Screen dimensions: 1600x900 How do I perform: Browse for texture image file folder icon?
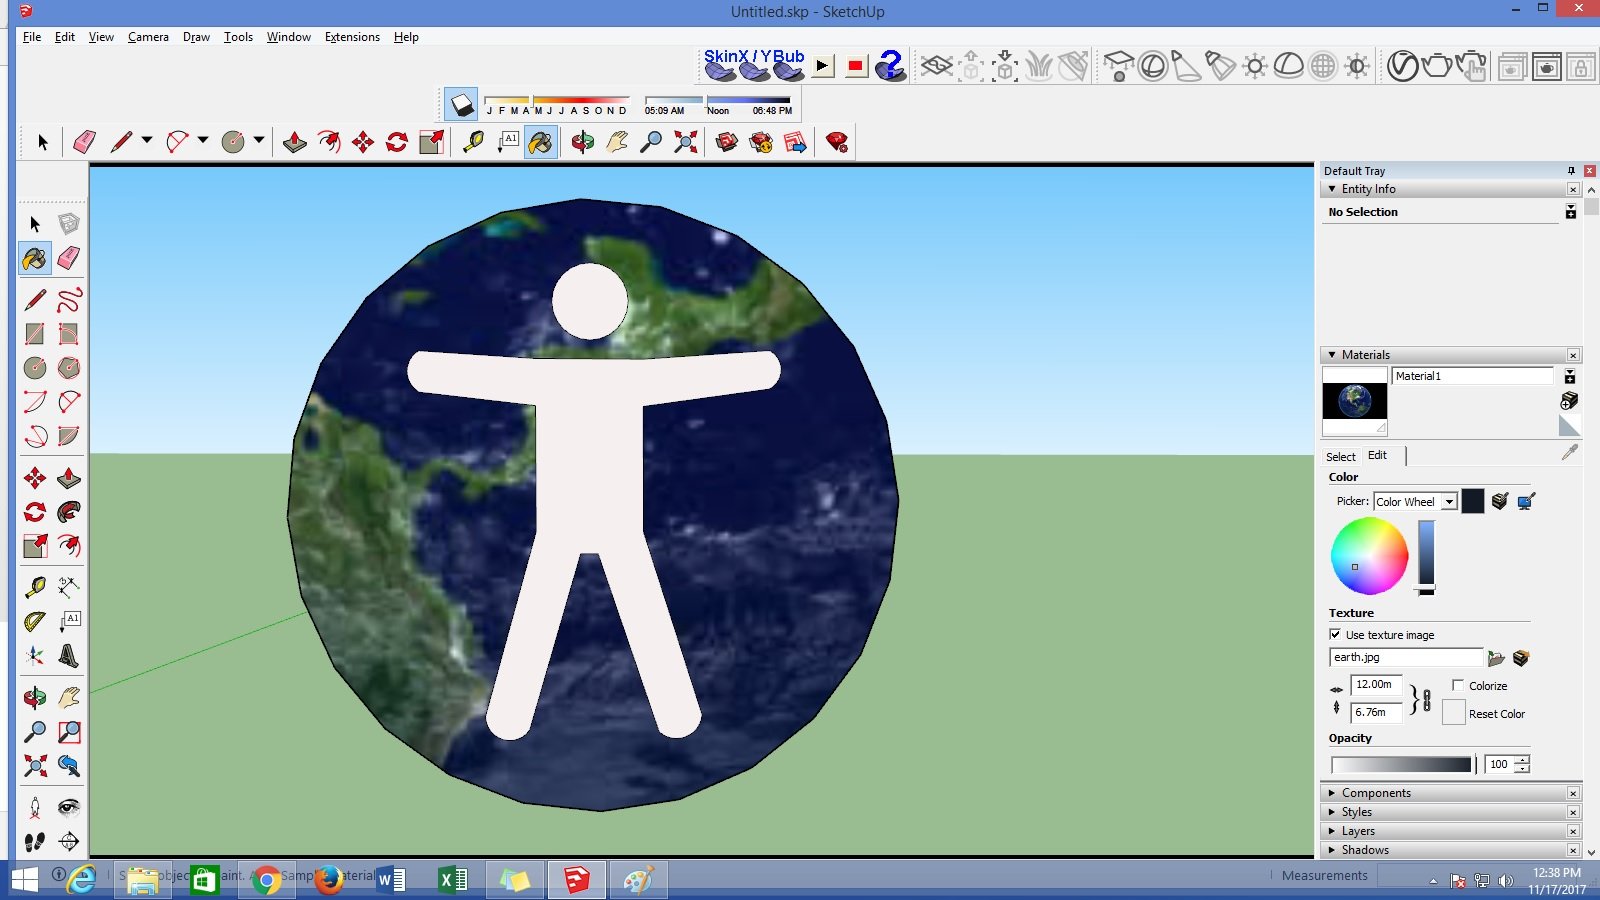pos(1496,658)
